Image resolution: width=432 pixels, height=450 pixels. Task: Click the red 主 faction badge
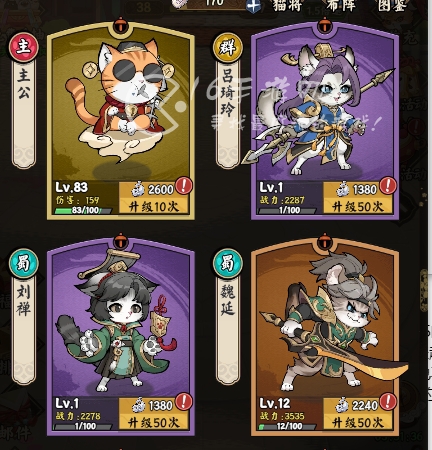[x=24, y=47]
